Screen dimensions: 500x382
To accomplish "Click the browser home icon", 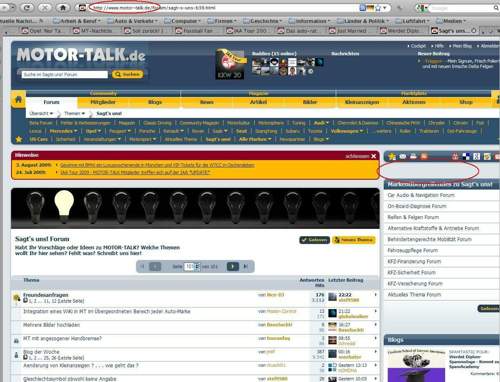I will [62, 7].
